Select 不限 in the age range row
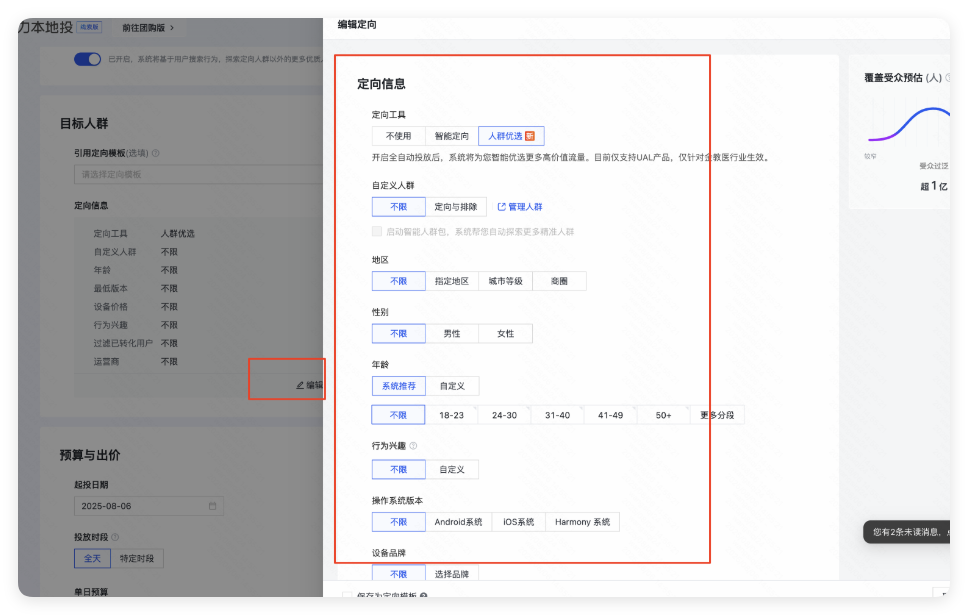The image size is (968, 615). point(398,415)
